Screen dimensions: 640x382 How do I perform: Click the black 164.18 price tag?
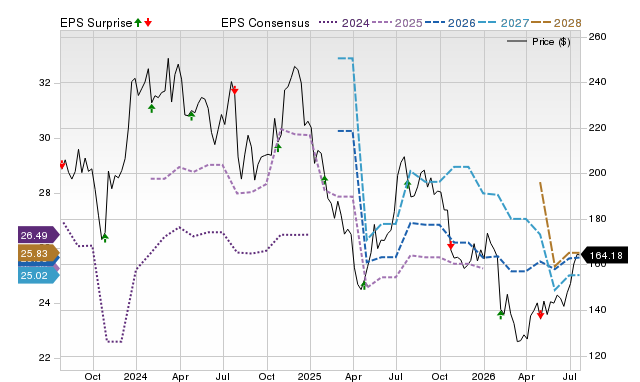[603, 255]
